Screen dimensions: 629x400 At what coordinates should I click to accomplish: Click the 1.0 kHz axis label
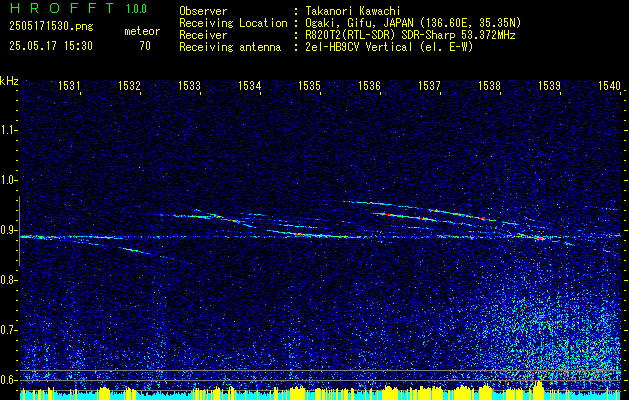pos(9,180)
